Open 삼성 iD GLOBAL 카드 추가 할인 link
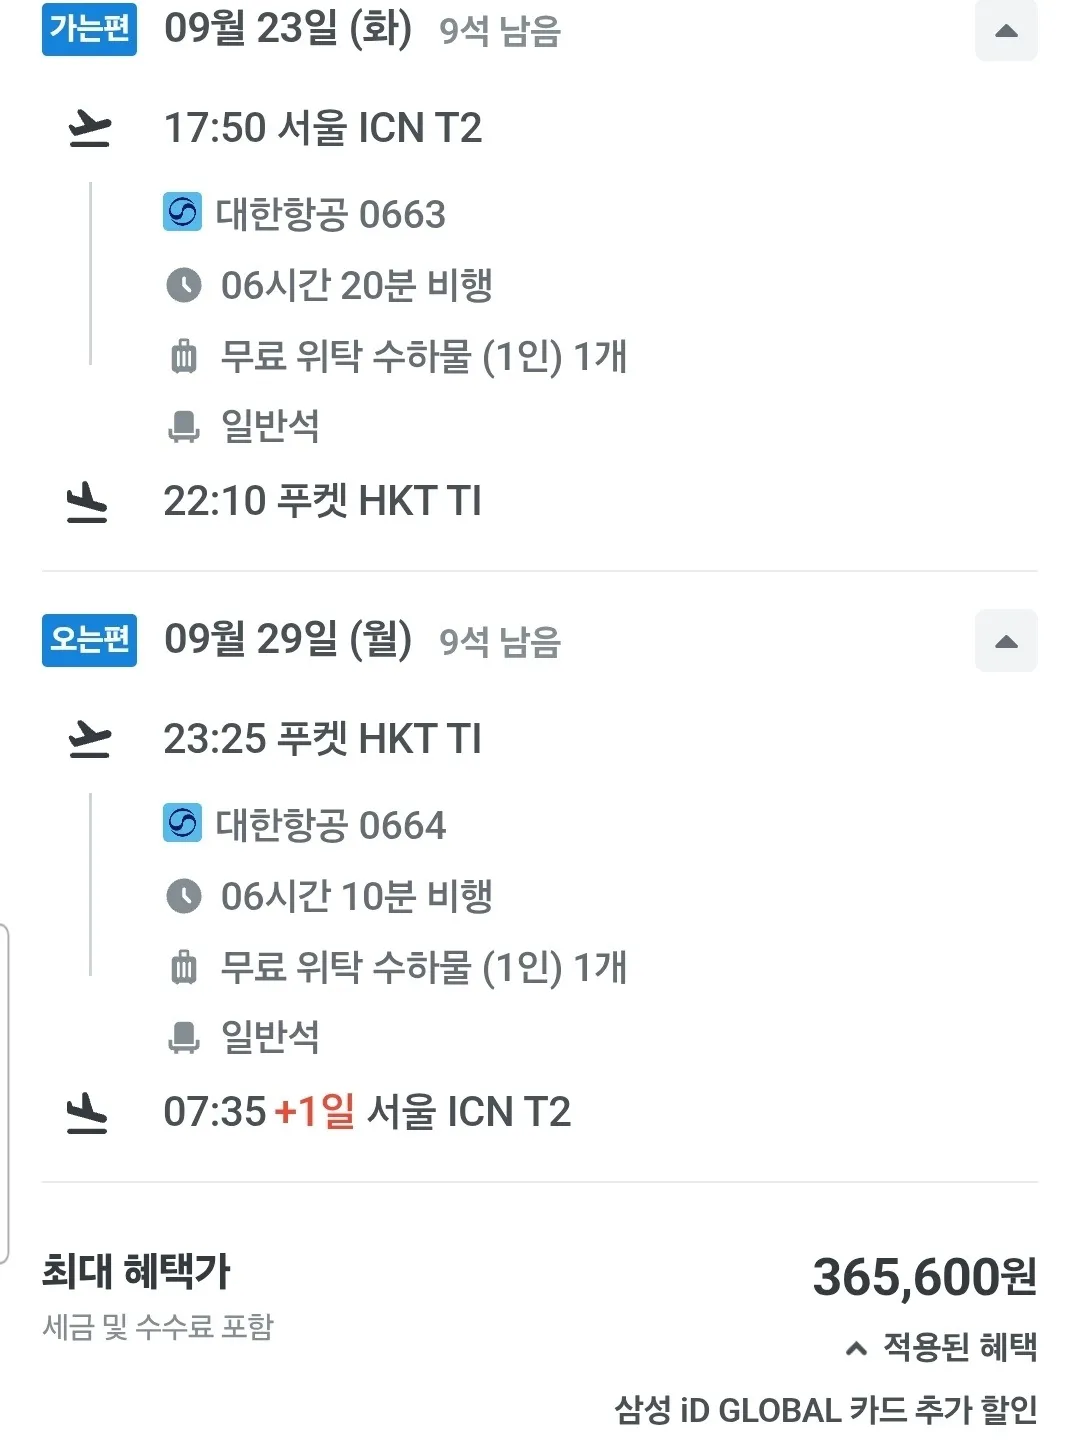 click(826, 1410)
